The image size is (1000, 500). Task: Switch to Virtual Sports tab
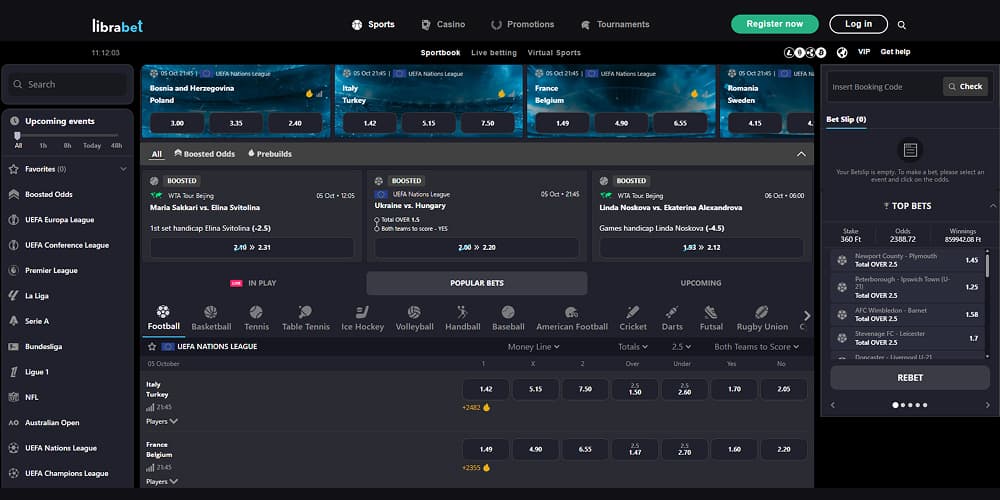554,53
